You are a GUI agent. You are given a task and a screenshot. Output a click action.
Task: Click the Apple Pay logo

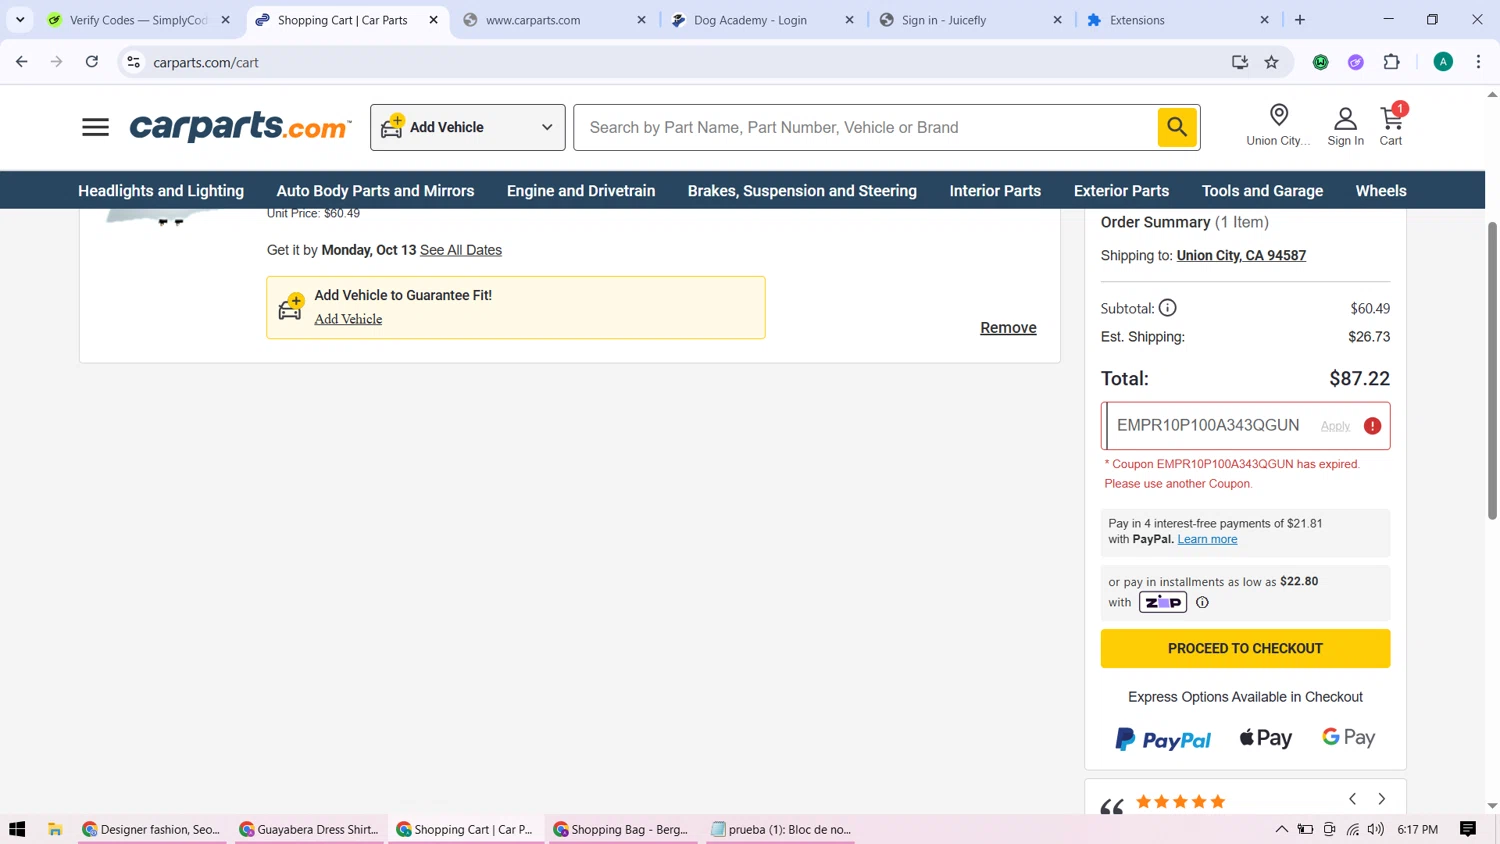[1266, 738]
